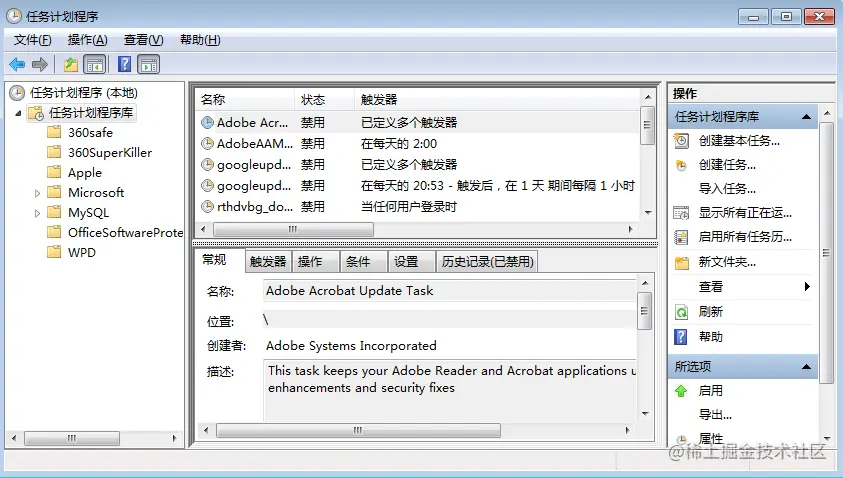Collapse the 任务计划程序库 tree node arrow
This screenshot has height=478, width=843.
click(18, 113)
